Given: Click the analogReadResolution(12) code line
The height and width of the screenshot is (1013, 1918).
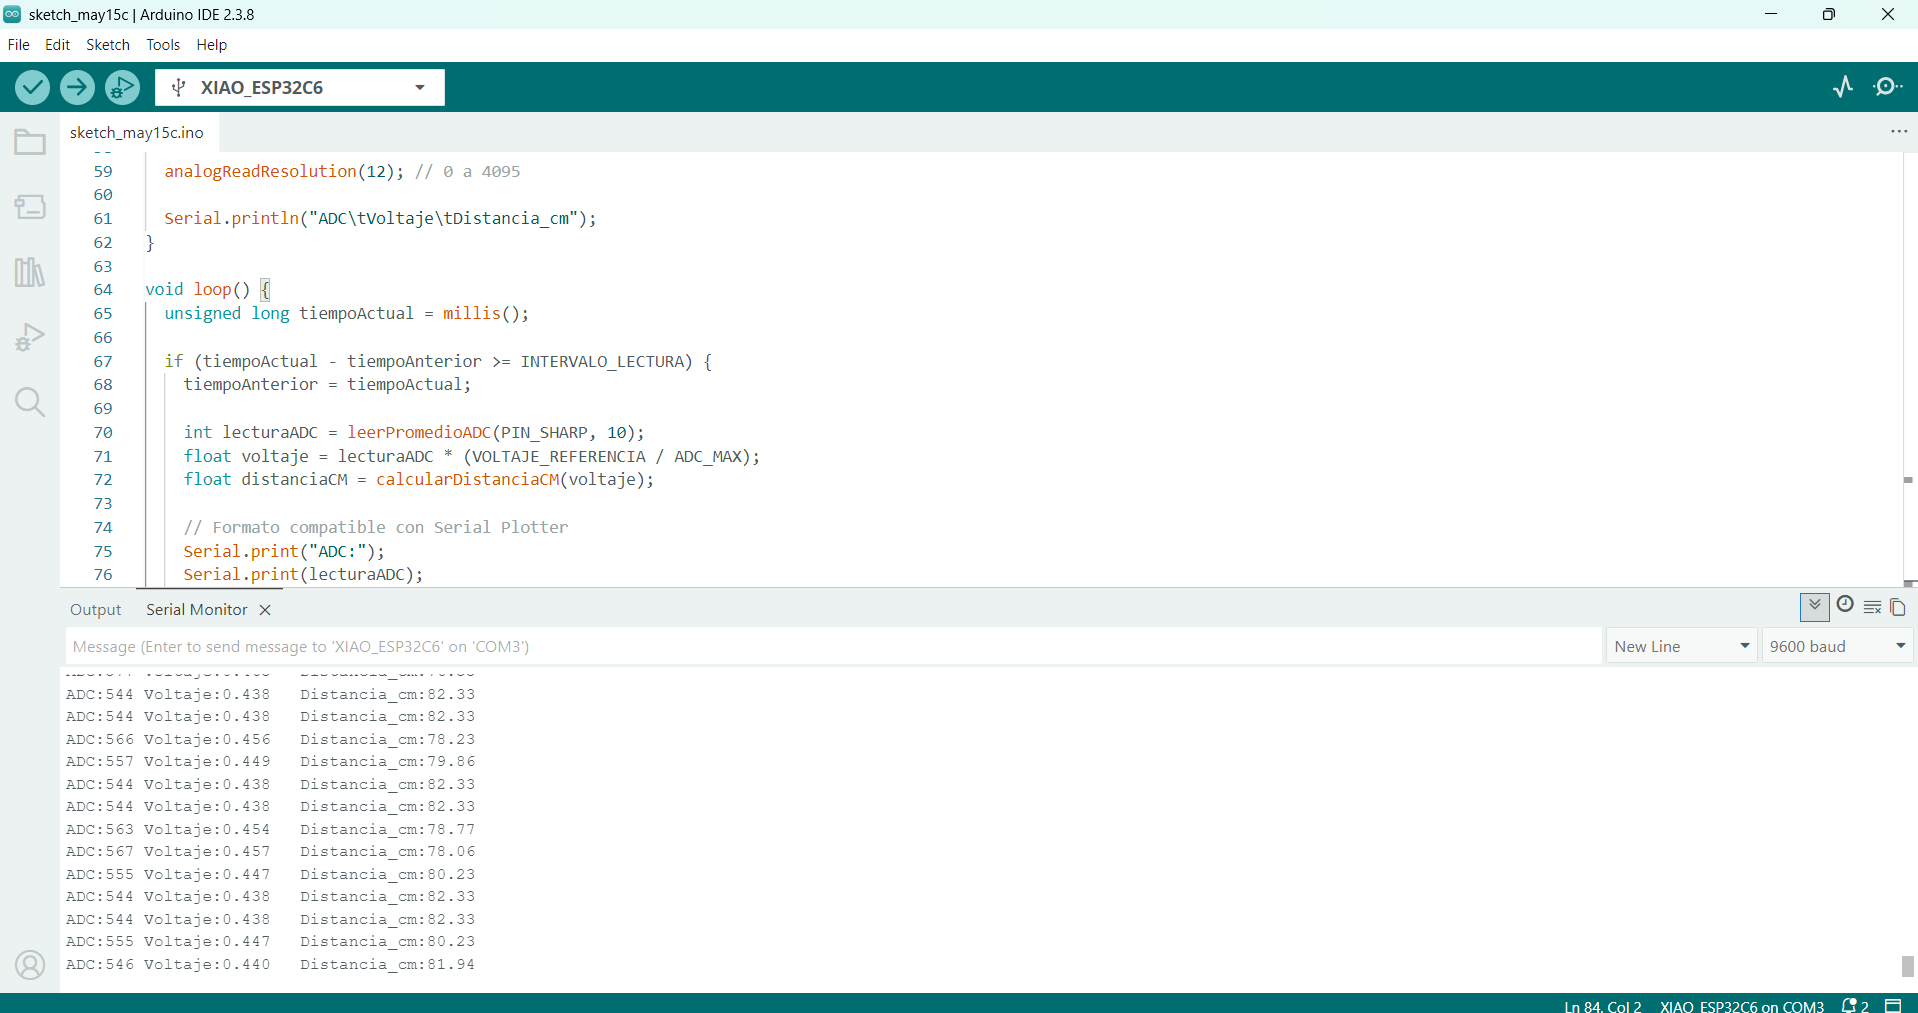Looking at the screenshot, I should click(342, 172).
